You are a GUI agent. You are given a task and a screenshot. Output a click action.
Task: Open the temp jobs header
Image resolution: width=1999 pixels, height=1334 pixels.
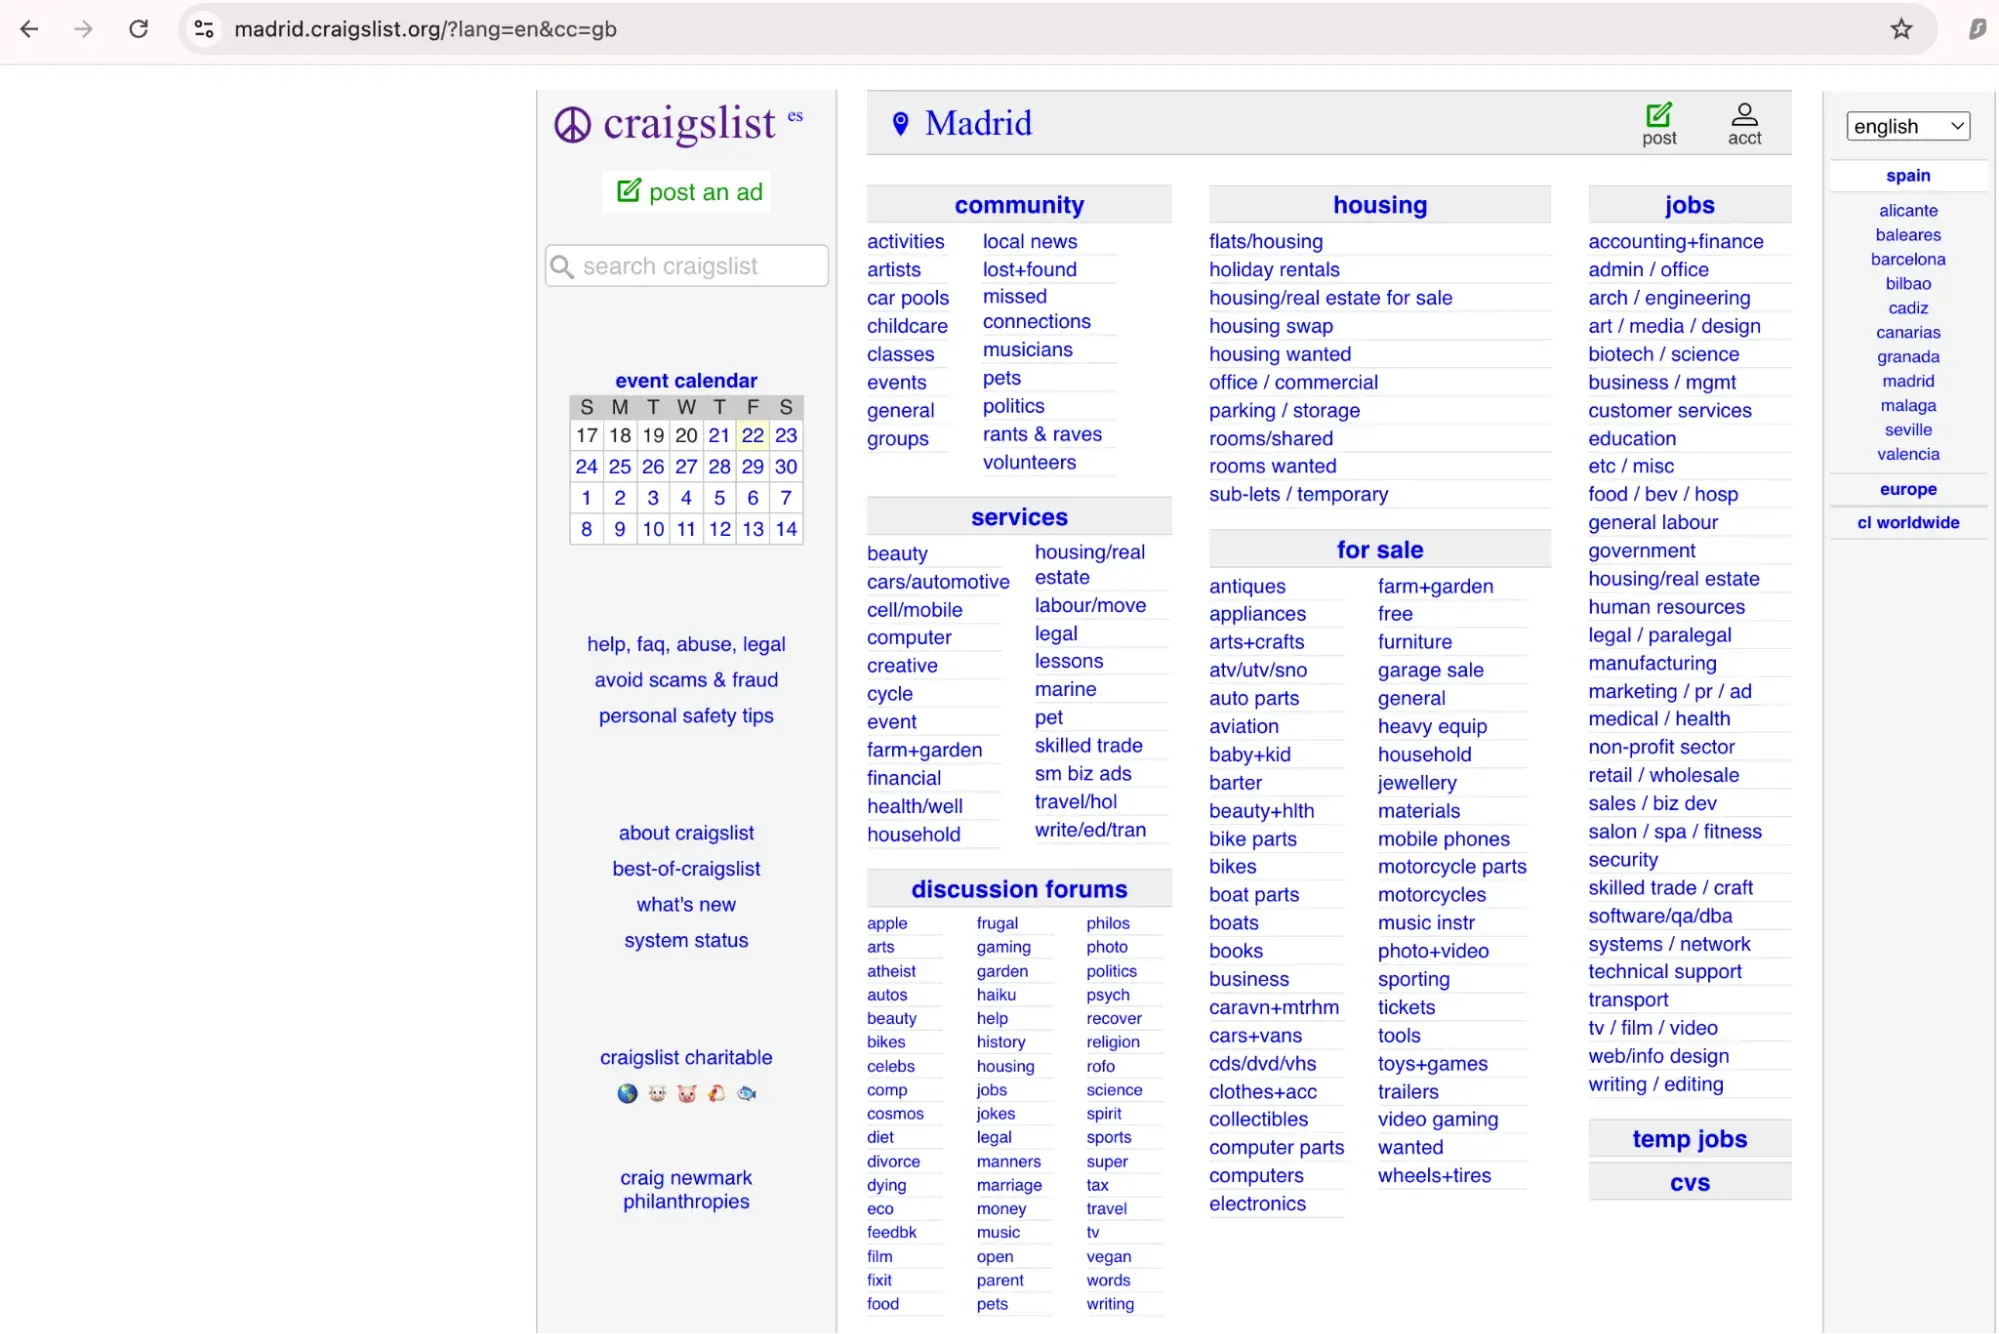tap(1689, 1139)
